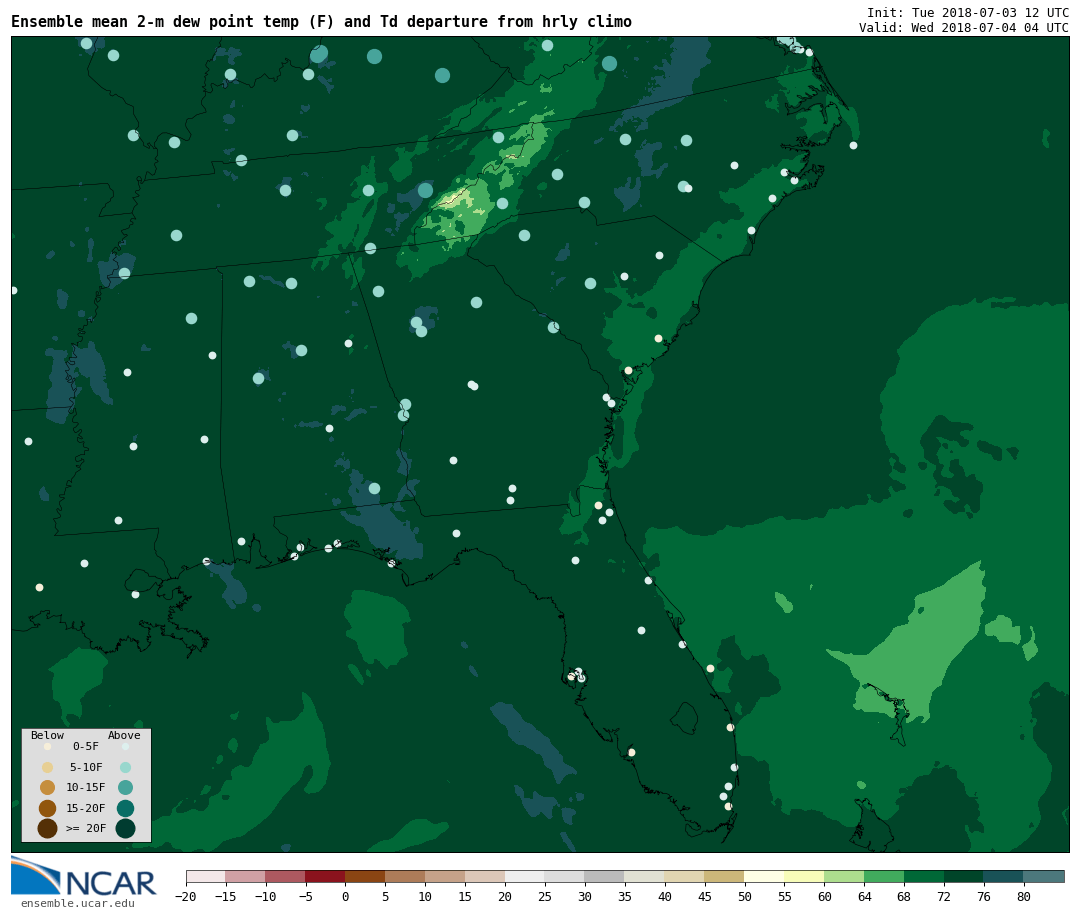Click the 'Above' legend heading
Image resolution: width=1080 pixels, height=915 pixels.
[x=124, y=735]
